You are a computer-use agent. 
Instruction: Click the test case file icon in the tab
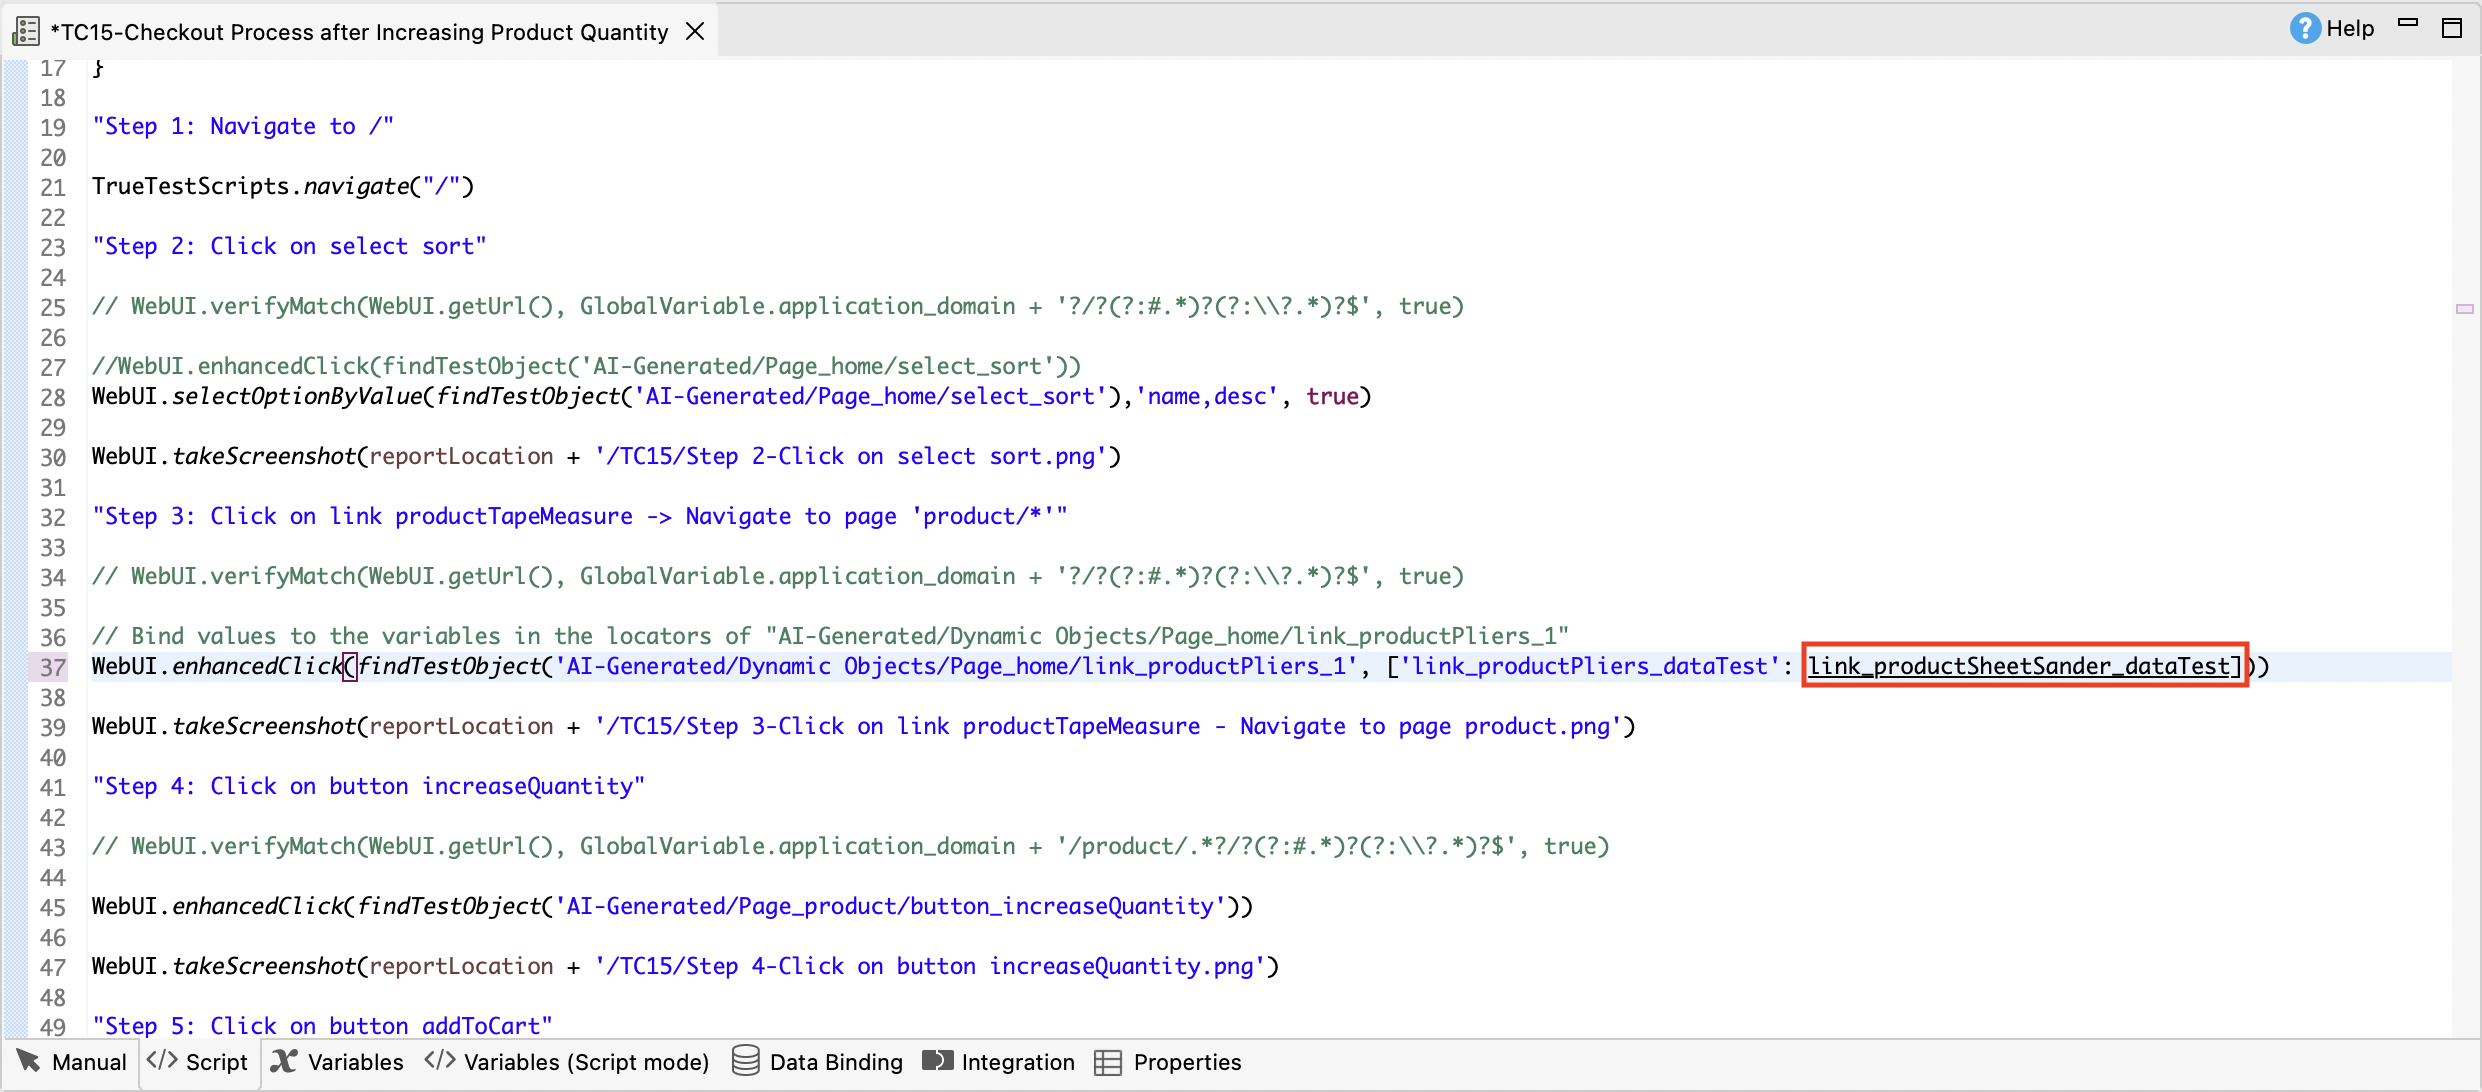click(x=26, y=32)
